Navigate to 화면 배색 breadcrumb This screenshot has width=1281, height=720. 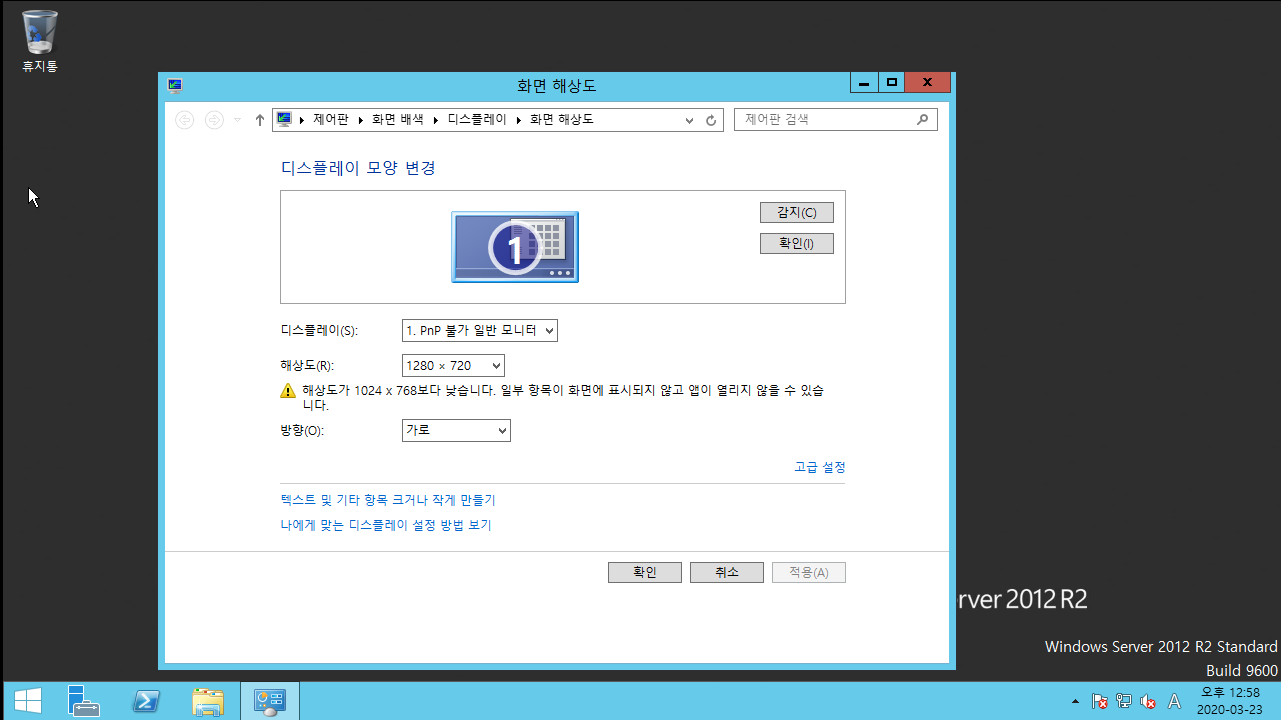click(397, 120)
